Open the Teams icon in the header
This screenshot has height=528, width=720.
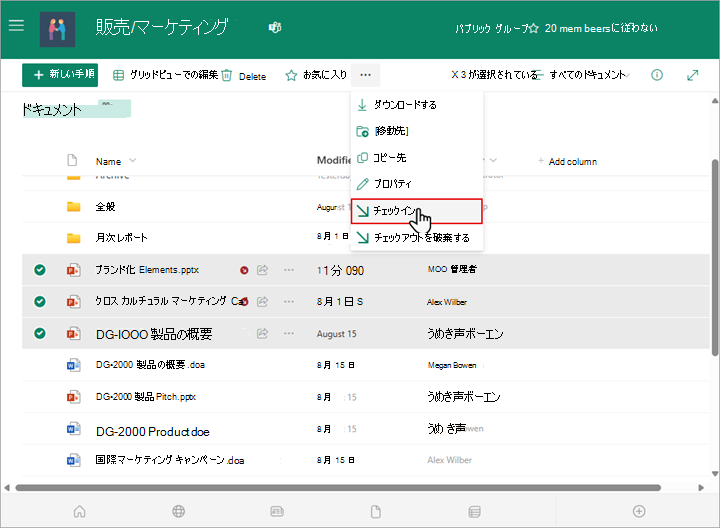[x=275, y=28]
